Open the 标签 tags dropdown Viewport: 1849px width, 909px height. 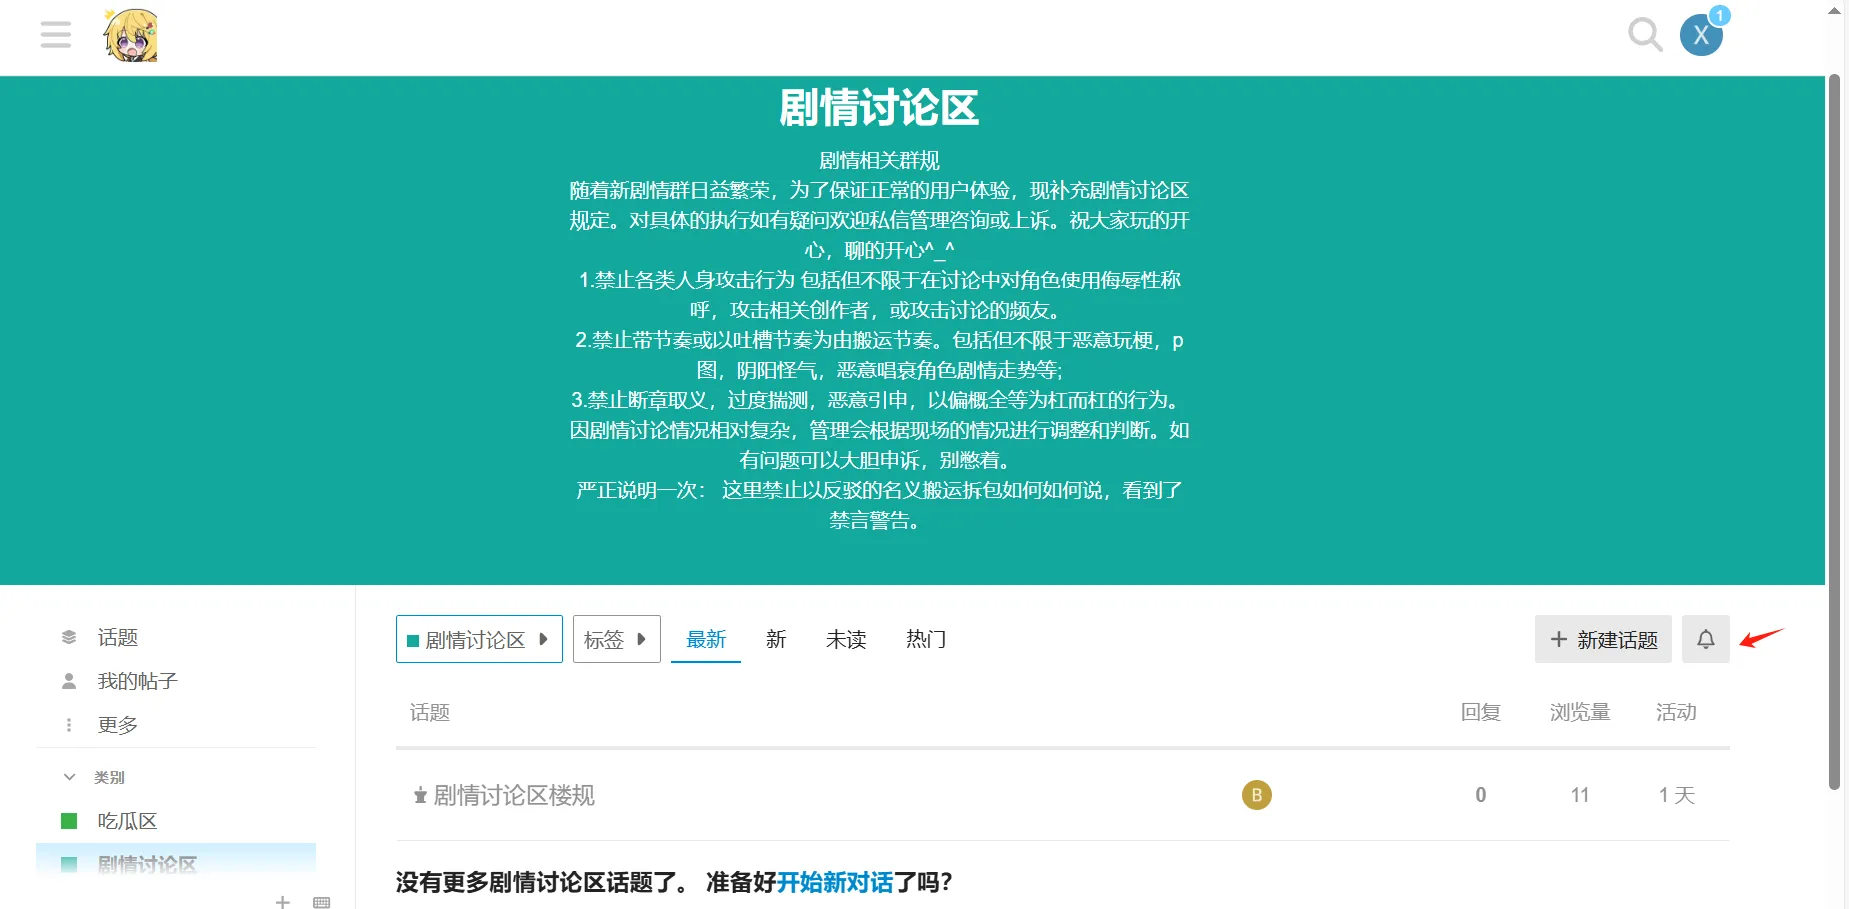616,639
